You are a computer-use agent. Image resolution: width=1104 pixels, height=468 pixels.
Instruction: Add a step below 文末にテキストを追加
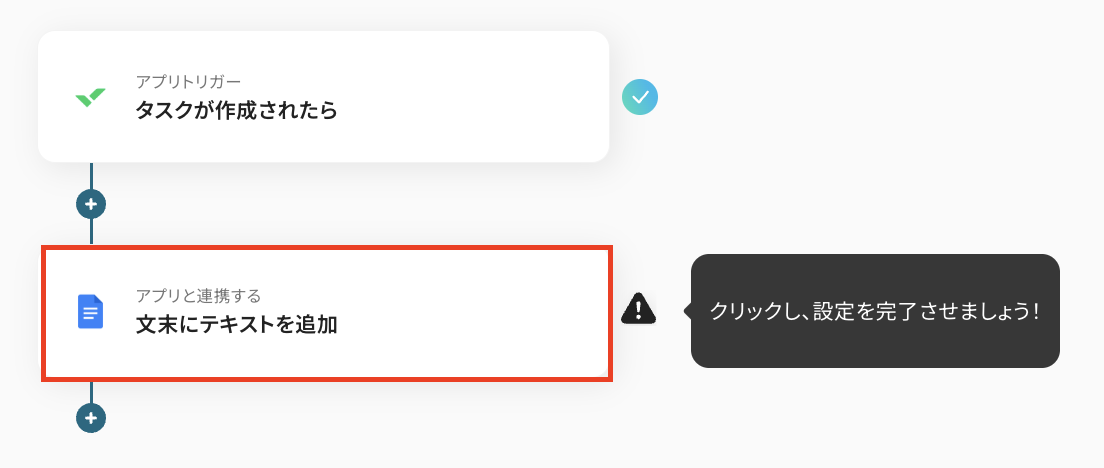coord(91,418)
